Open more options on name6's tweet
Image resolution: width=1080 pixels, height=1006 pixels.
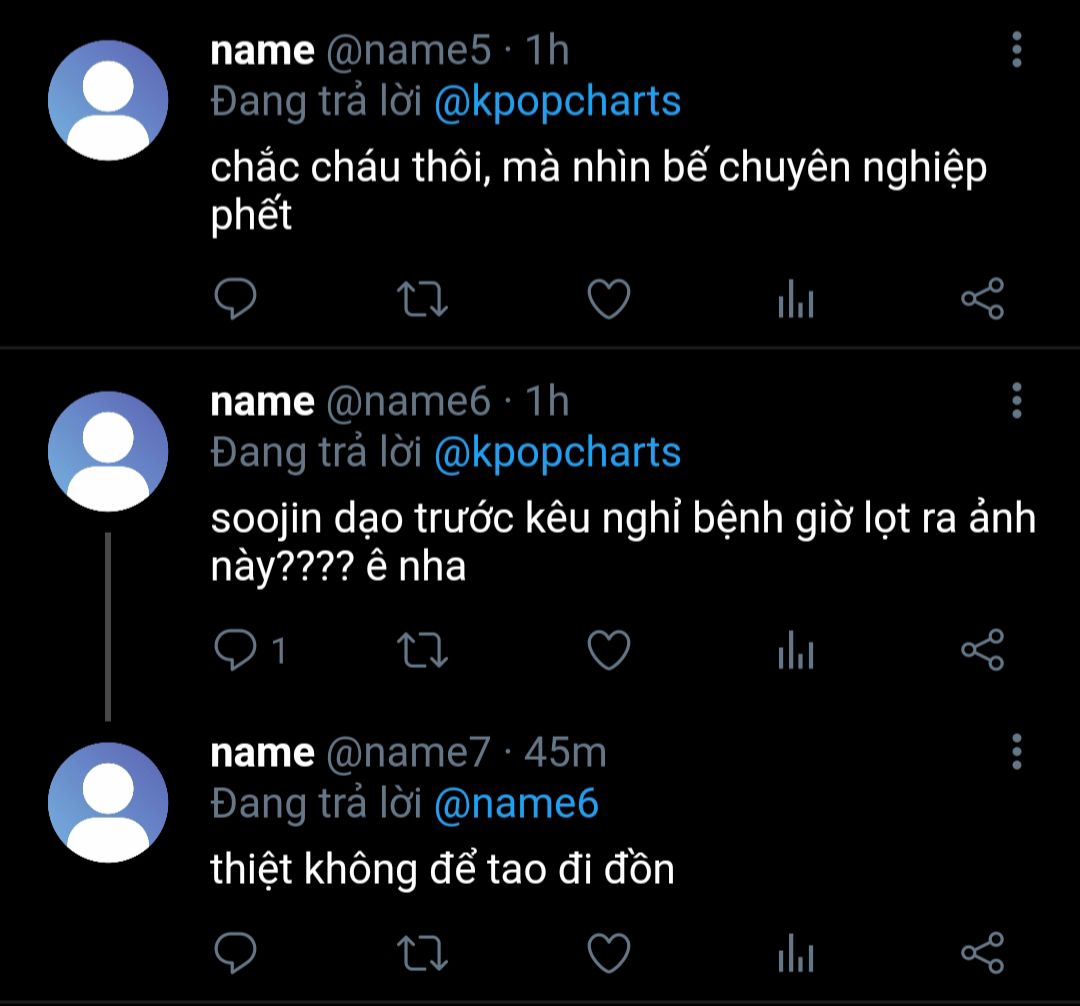(x=1017, y=400)
